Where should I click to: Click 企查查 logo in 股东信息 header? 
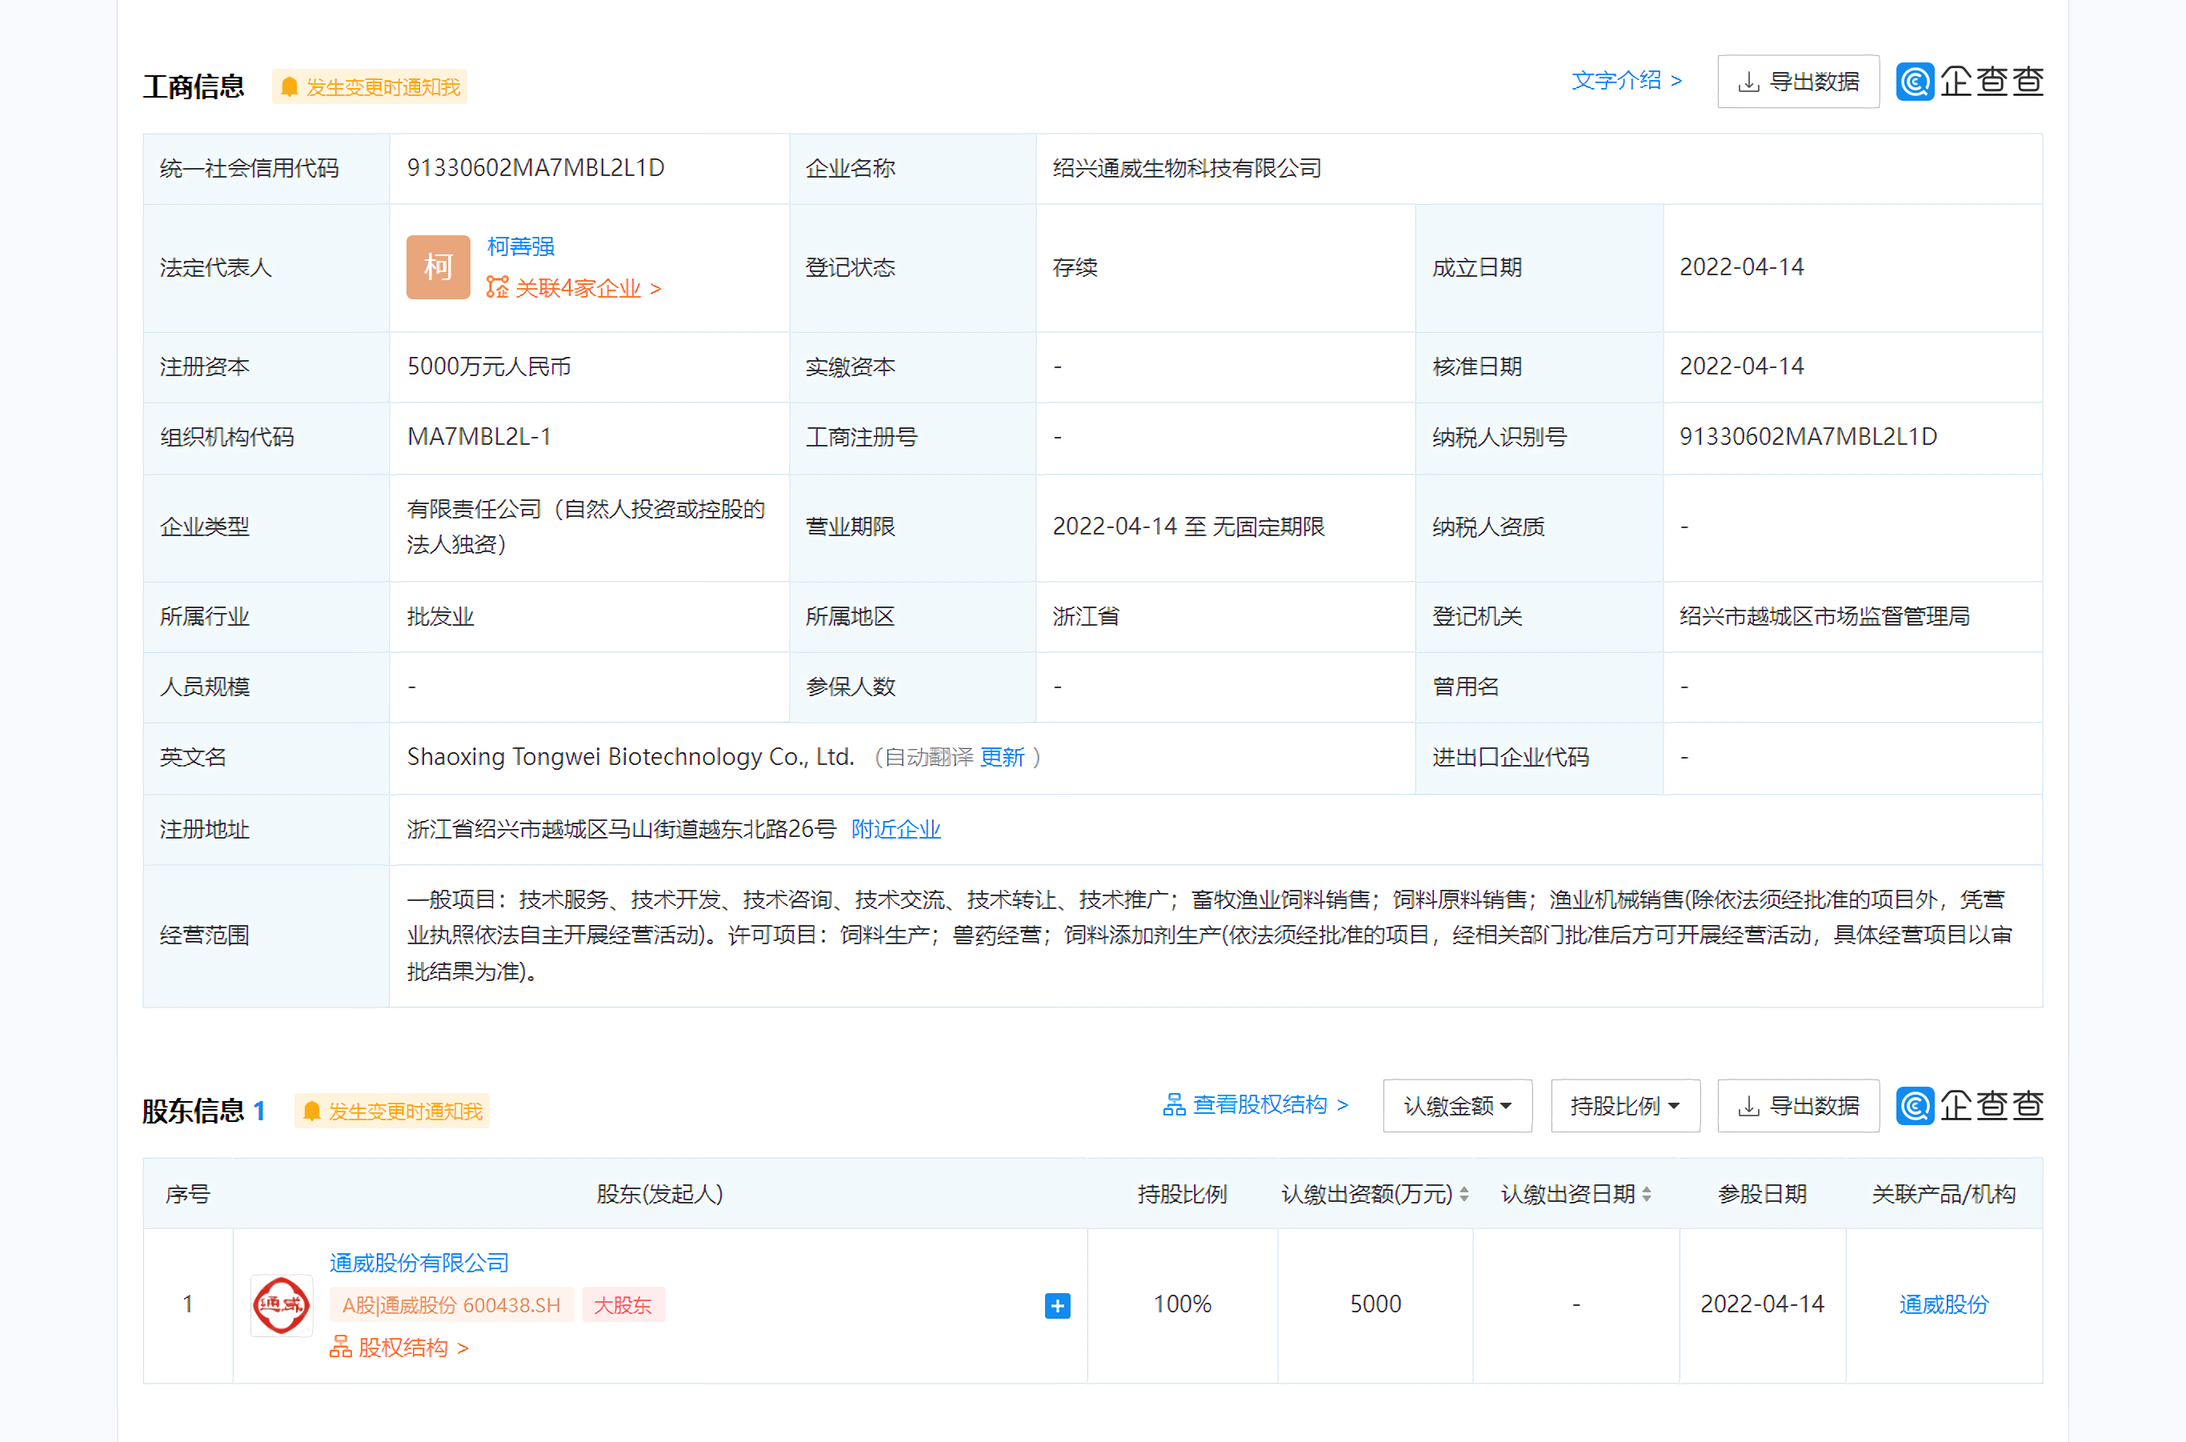[x=1970, y=1105]
